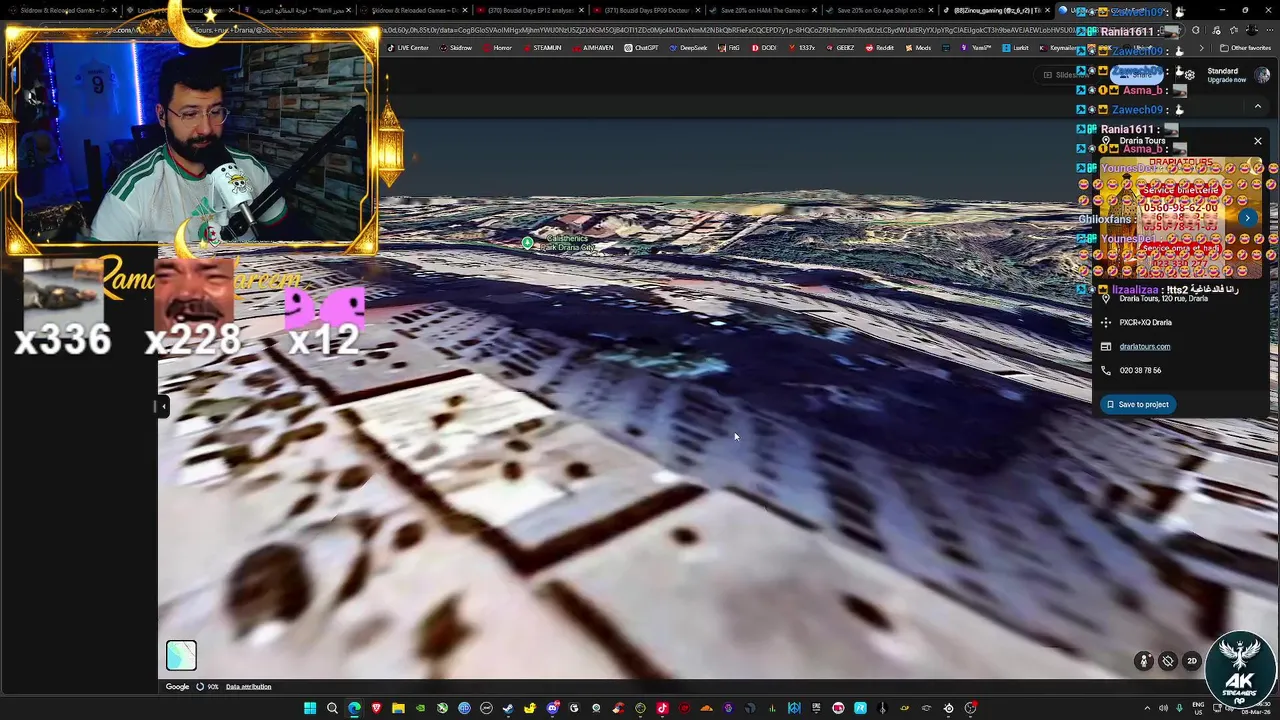Open 1337x bookmark
Image resolution: width=1280 pixels, height=720 pixels.
point(802,48)
